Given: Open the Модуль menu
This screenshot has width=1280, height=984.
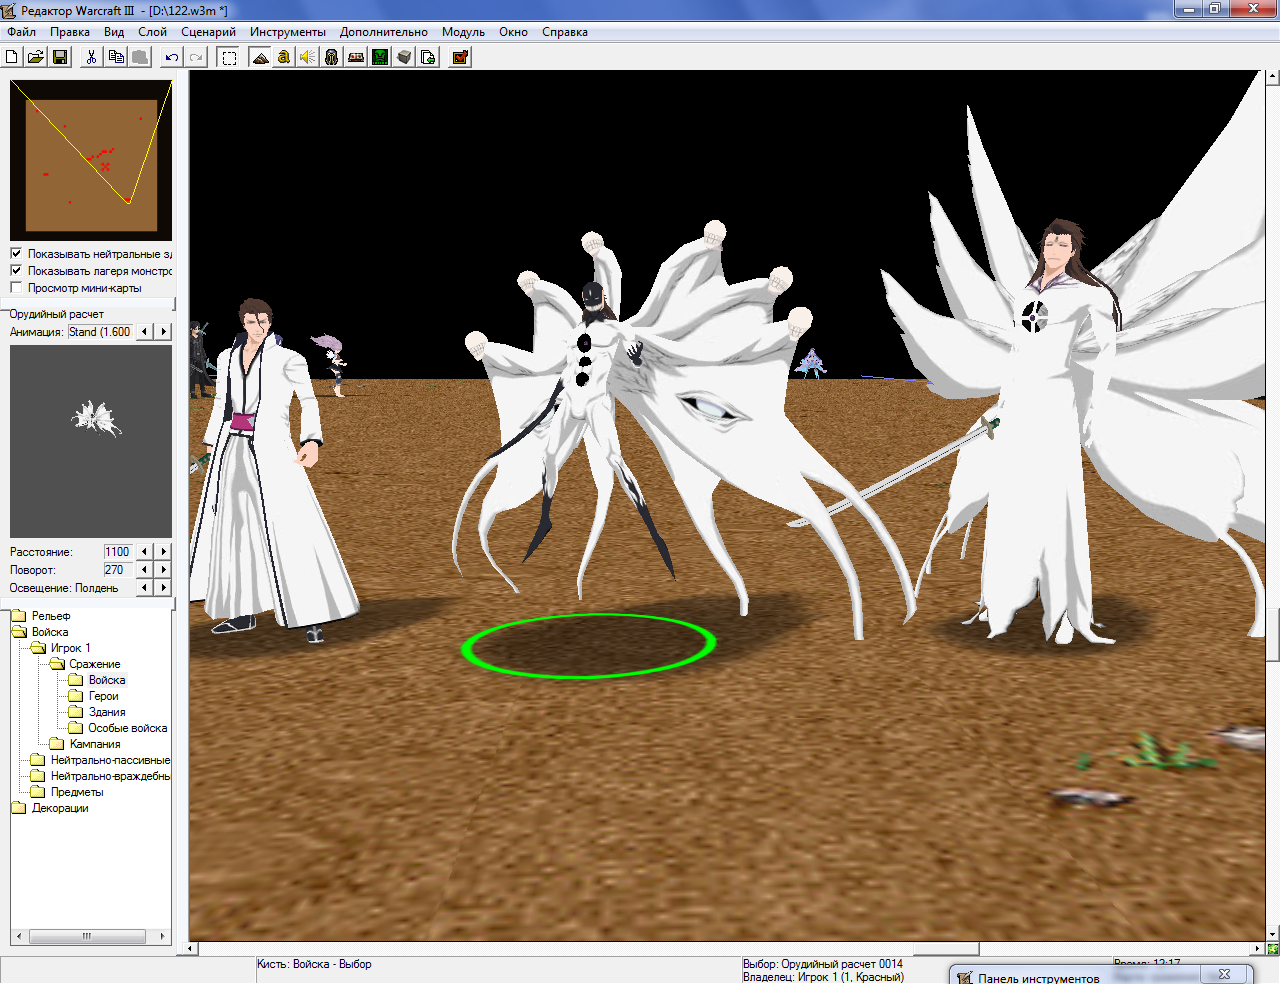Looking at the screenshot, I should [x=463, y=32].
